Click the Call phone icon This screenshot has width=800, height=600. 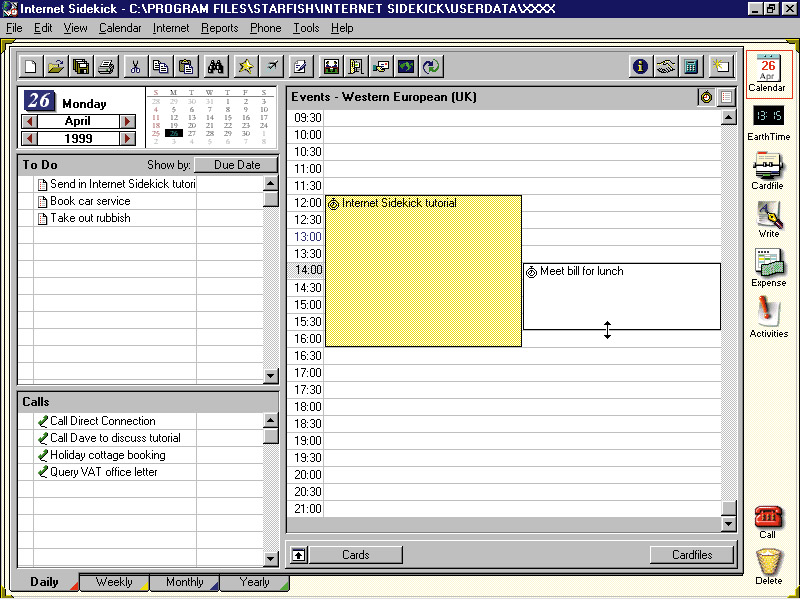(768, 519)
